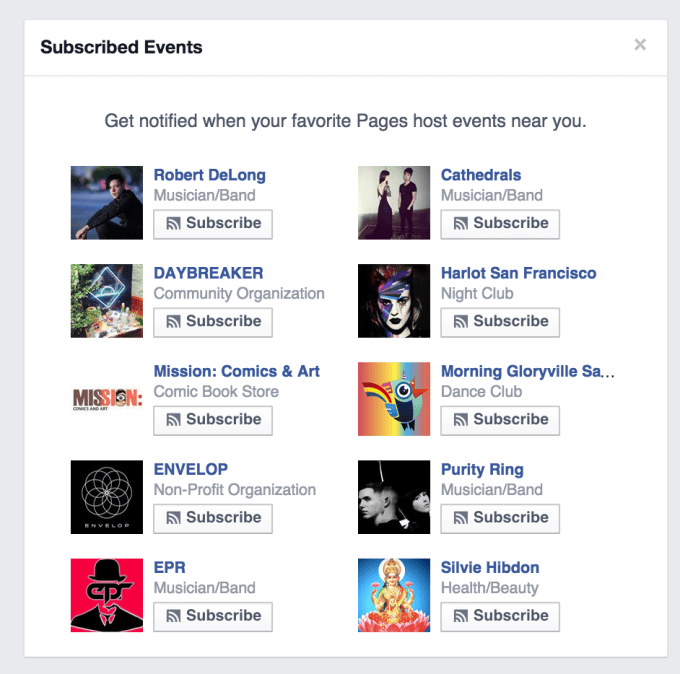This screenshot has height=674, width=680.
Task: Subscribe to DAYBREAKER events
Action: click(213, 322)
